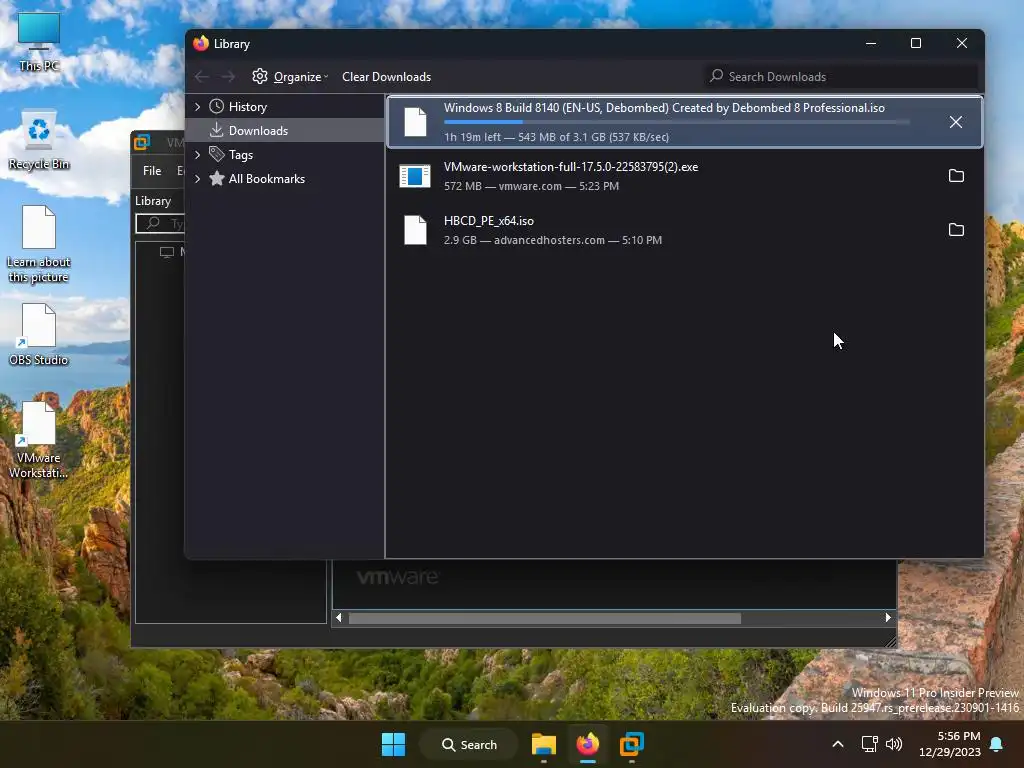1024x768 pixels.
Task: Switch to Firefox in taskbar
Action: pyautogui.click(x=587, y=744)
